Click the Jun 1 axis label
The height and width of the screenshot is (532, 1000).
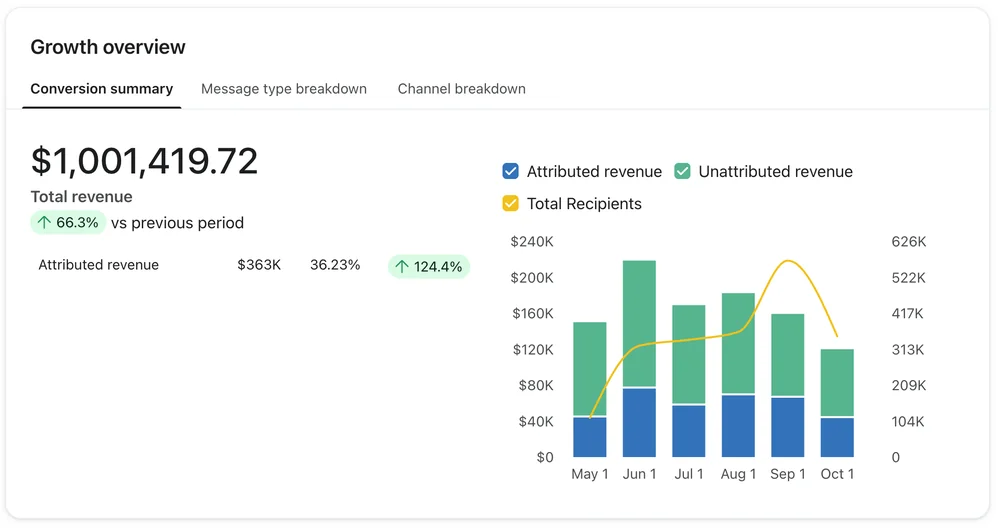click(x=639, y=474)
